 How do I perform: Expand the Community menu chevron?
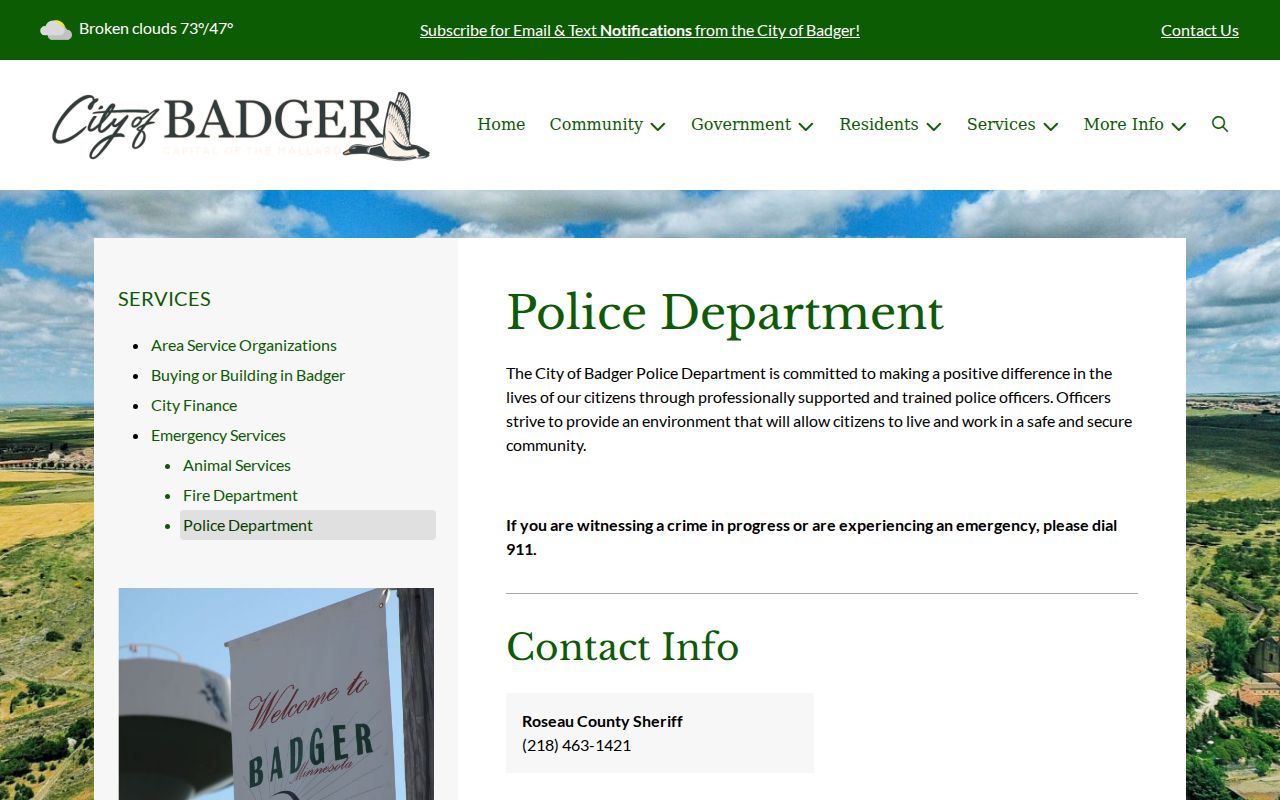point(658,126)
